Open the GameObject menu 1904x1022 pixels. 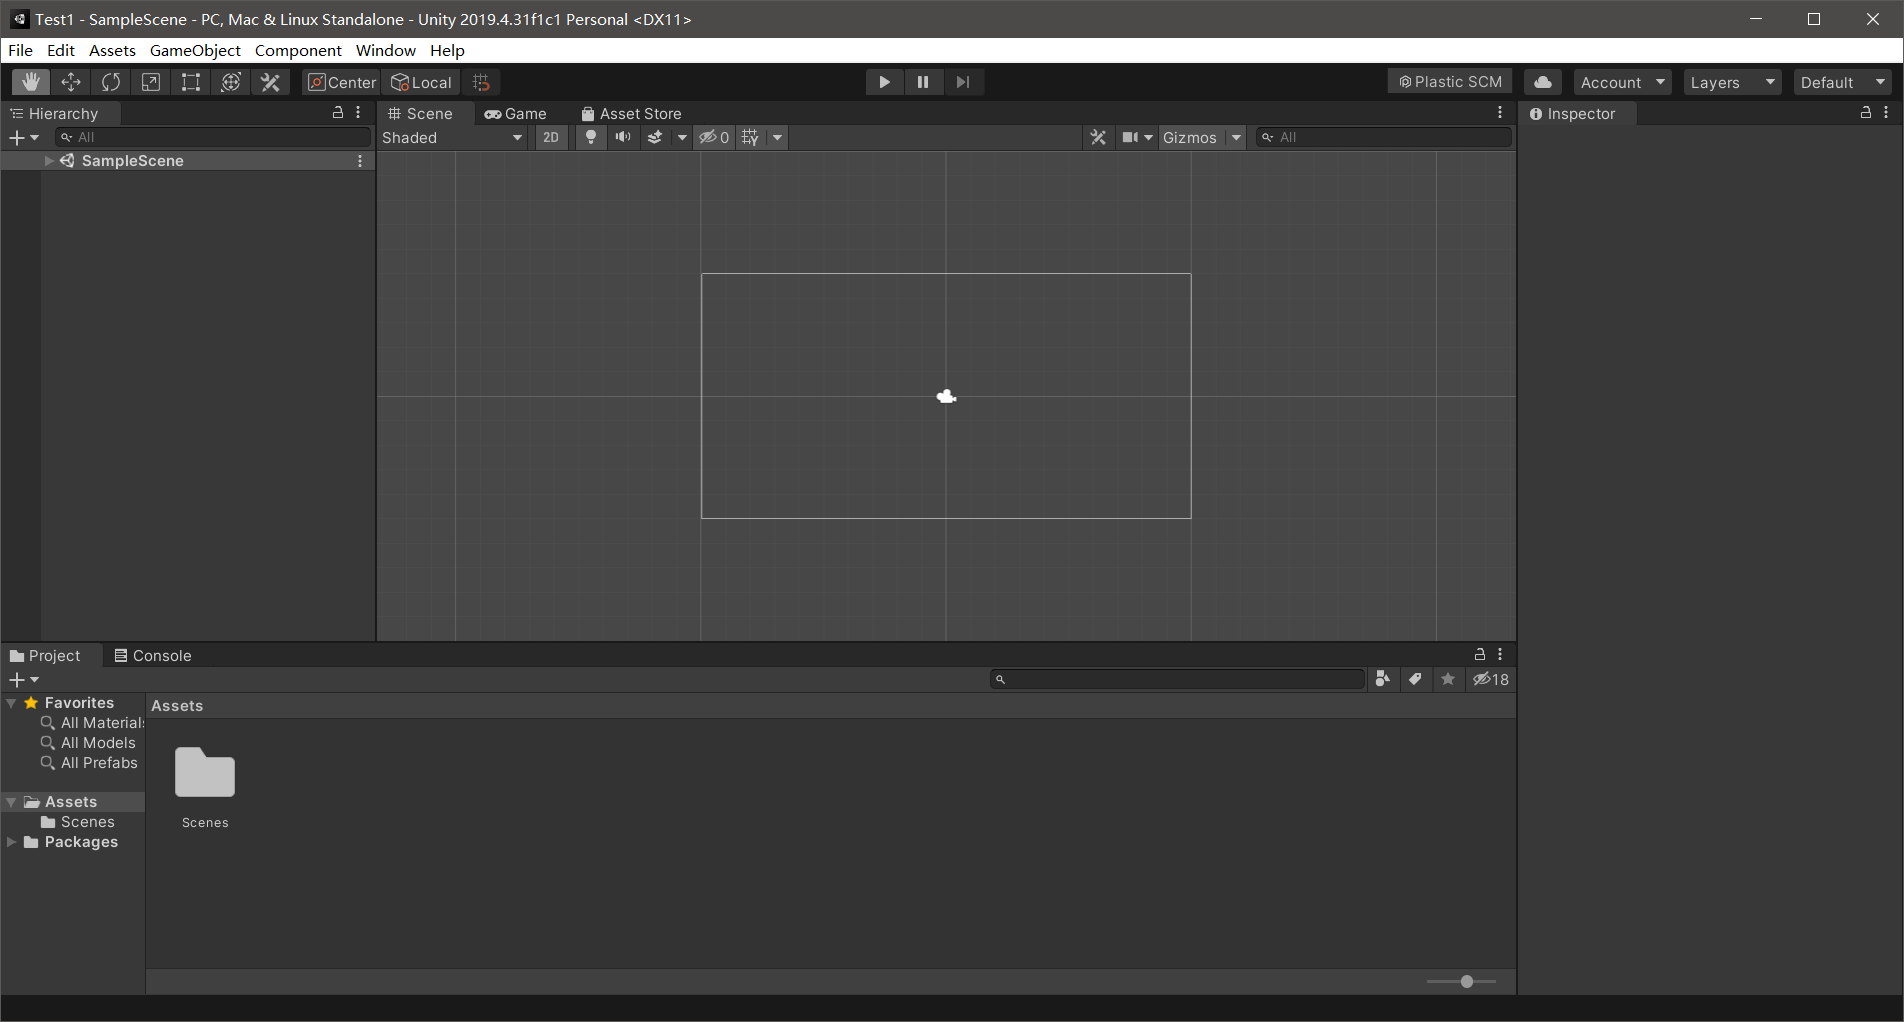click(194, 50)
